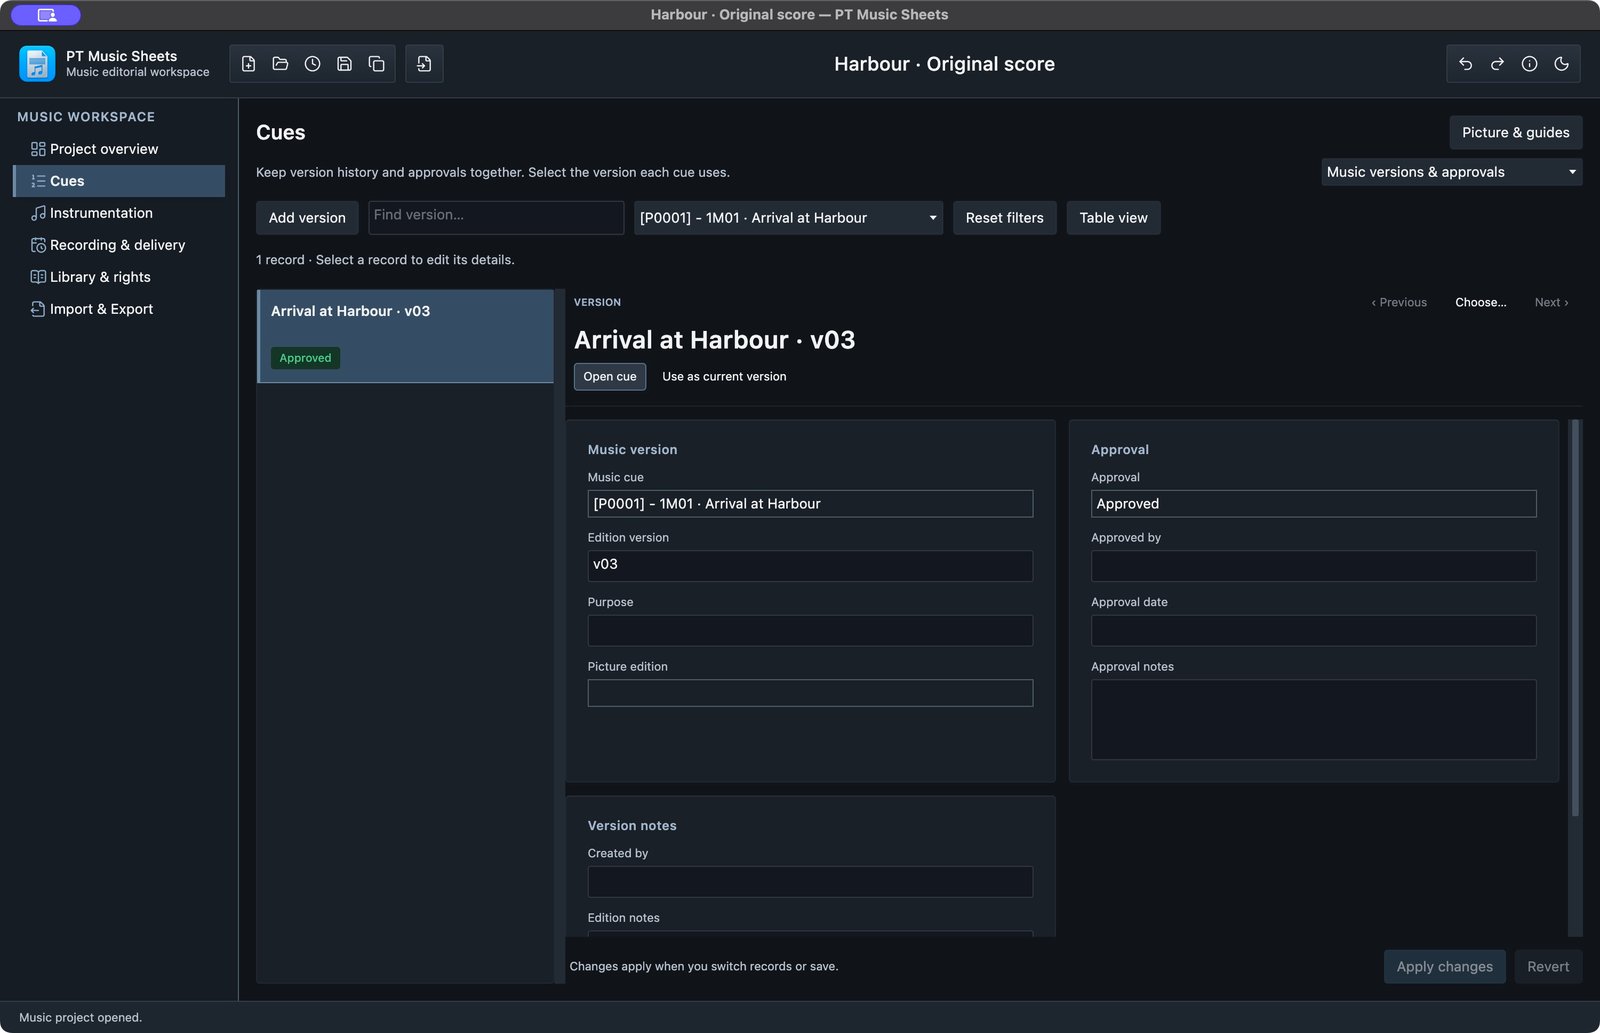Undo the last change with the undo arrow
Image resolution: width=1600 pixels, height=1033 pixels.
pos(1466,64)
